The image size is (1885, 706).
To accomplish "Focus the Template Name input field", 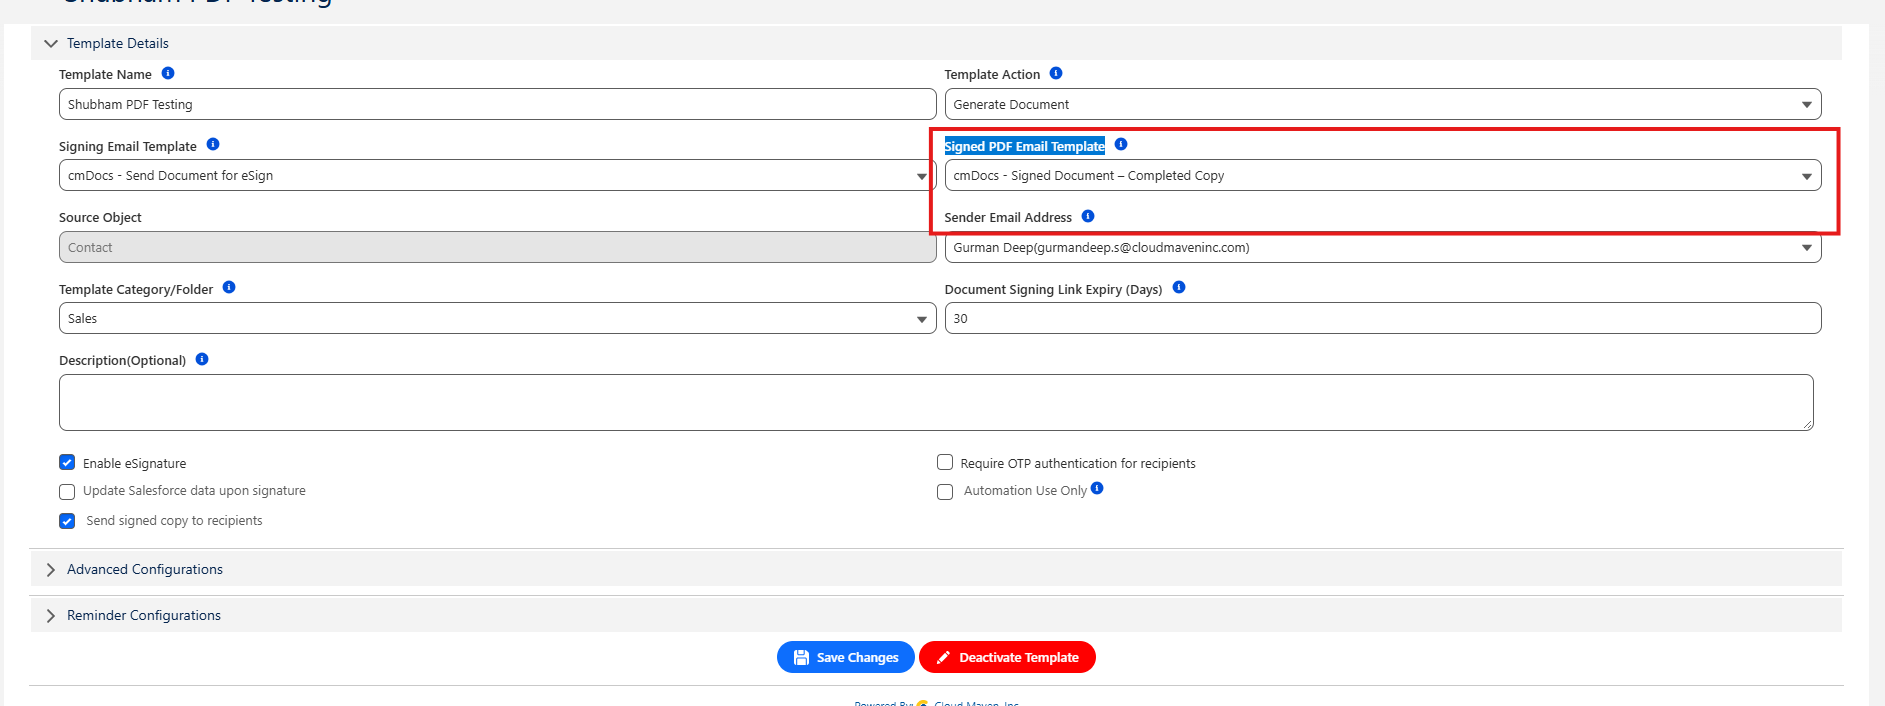I will [x=497, y=104].
